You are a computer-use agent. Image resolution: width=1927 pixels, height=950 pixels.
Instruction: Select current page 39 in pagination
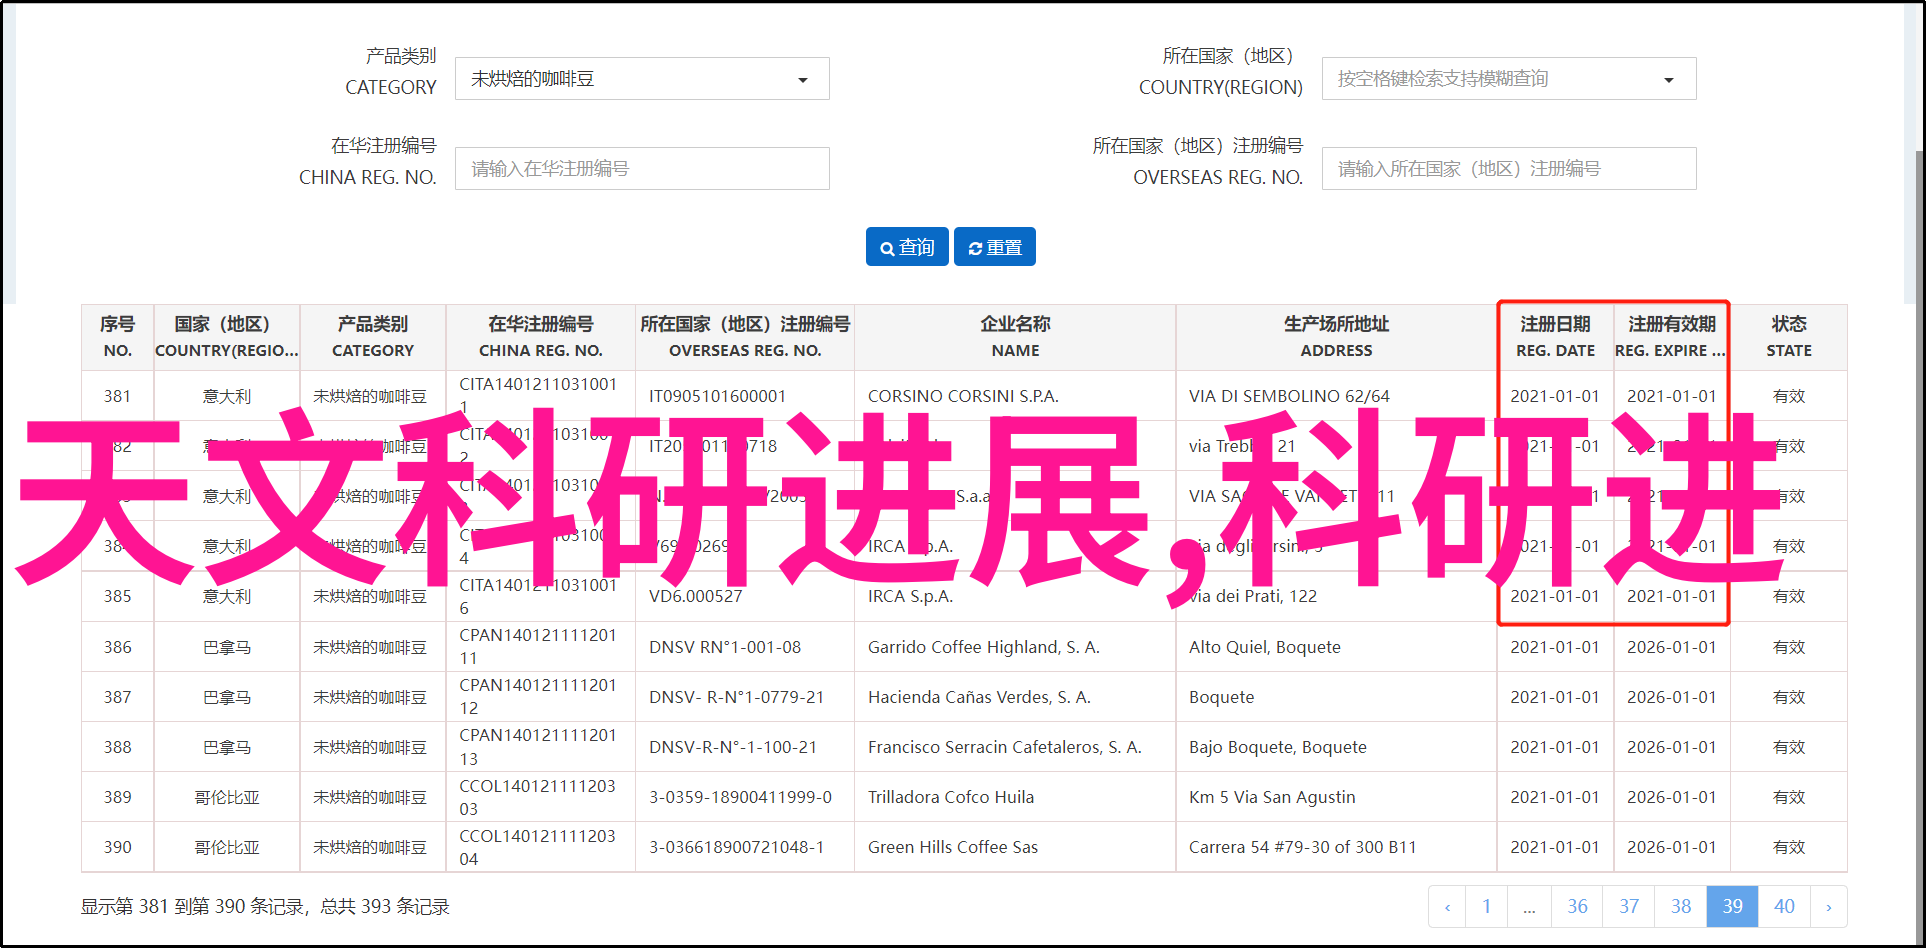point(1733,907)
